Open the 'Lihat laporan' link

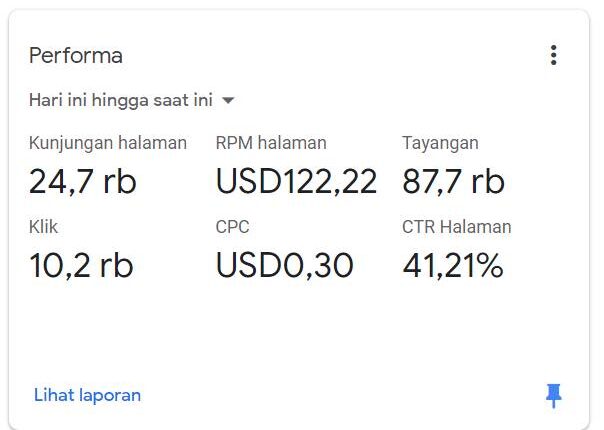click(x=87, y=395)
